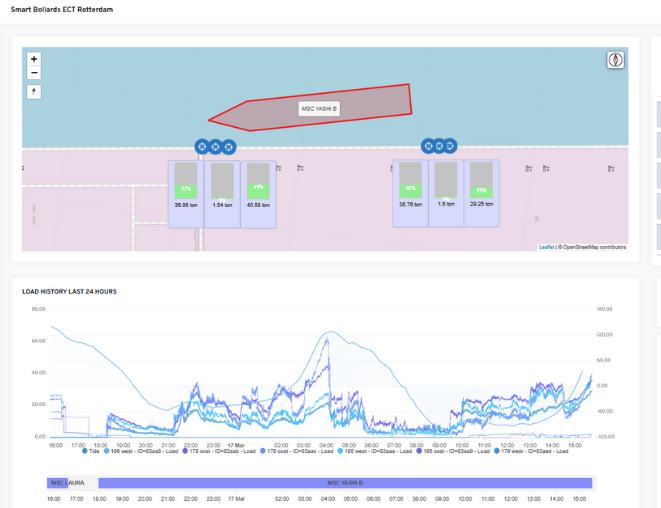Zoom out on the map

pos(34,73)
